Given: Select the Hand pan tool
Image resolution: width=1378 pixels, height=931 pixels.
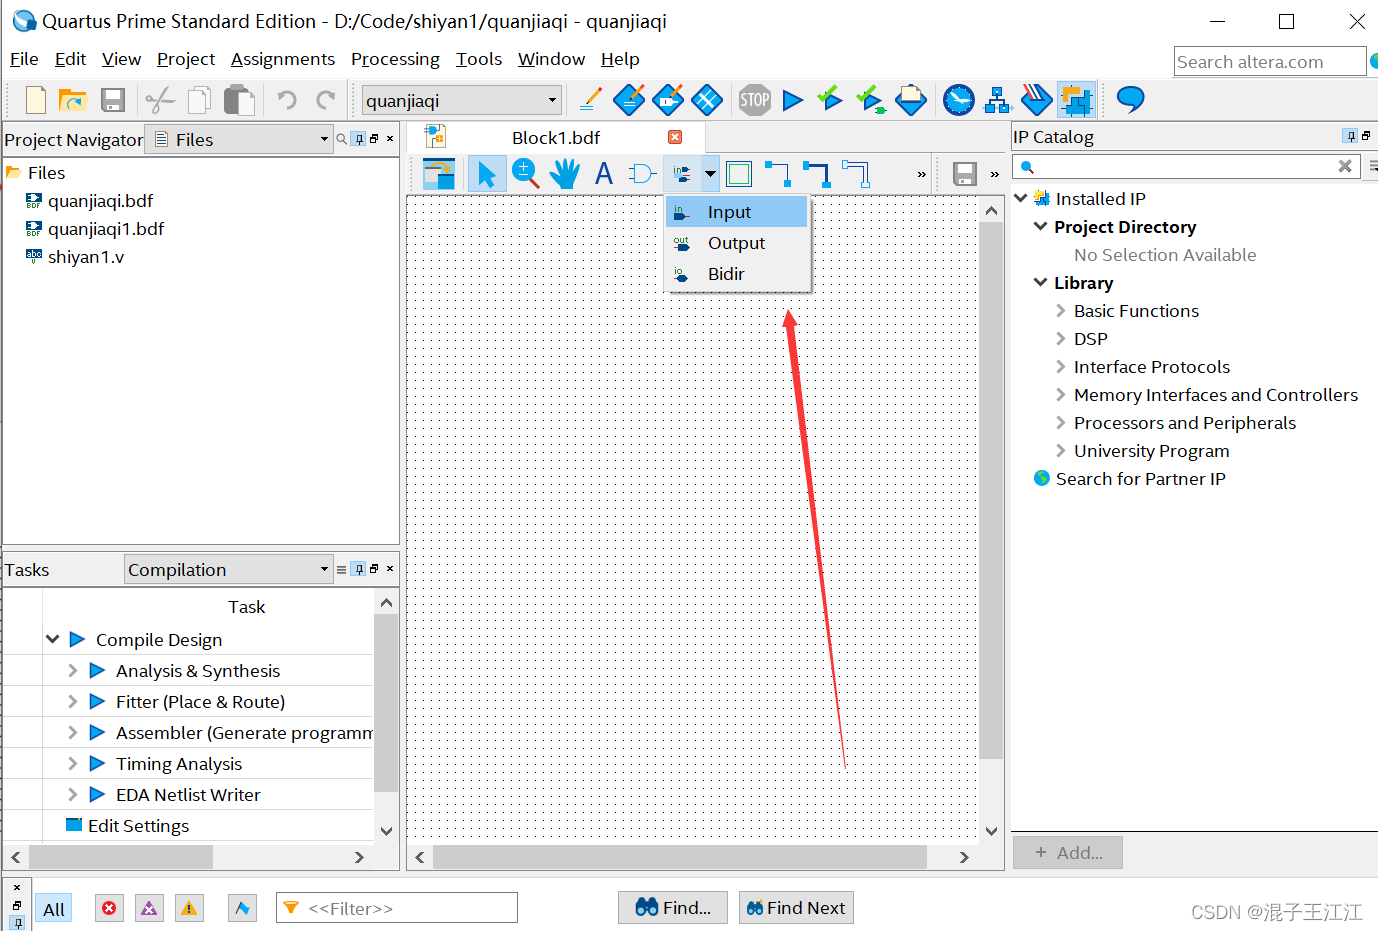Looking at the screenshot, I should coord(565,174).
